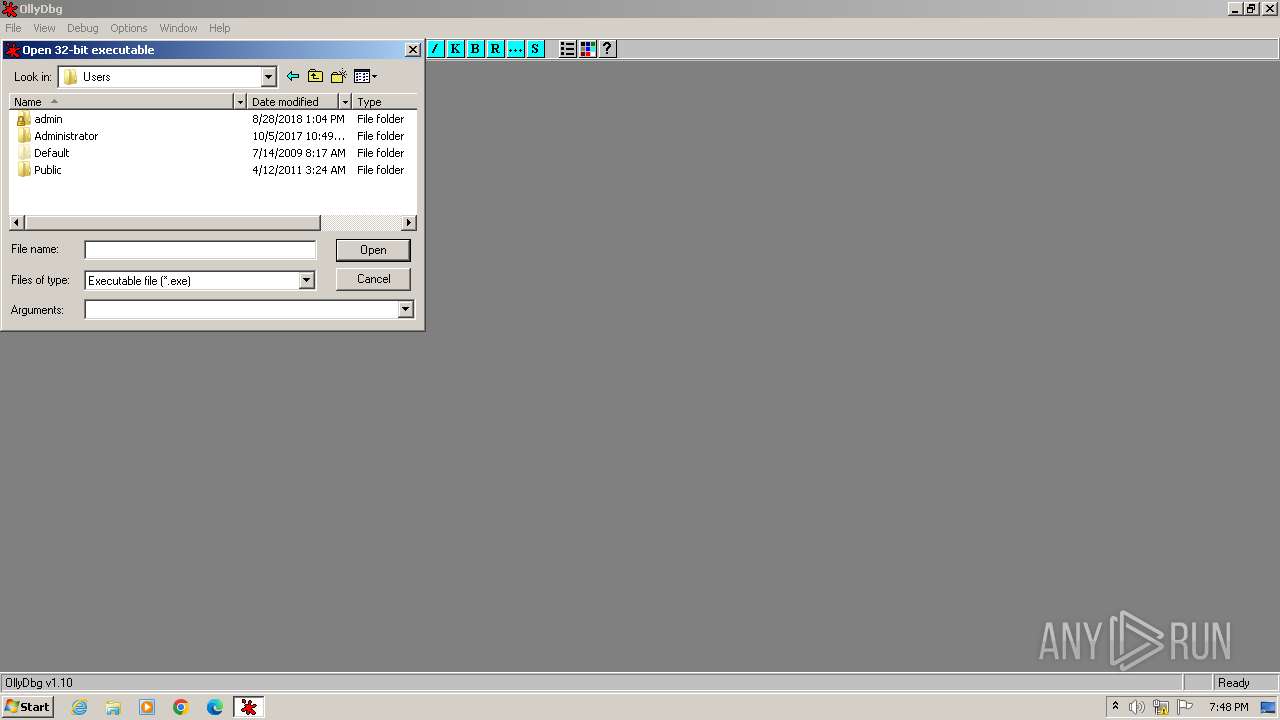Open the volume speaker tray icon
Viewport: 1280px width, 720px height.
(x=1137, y=707)
